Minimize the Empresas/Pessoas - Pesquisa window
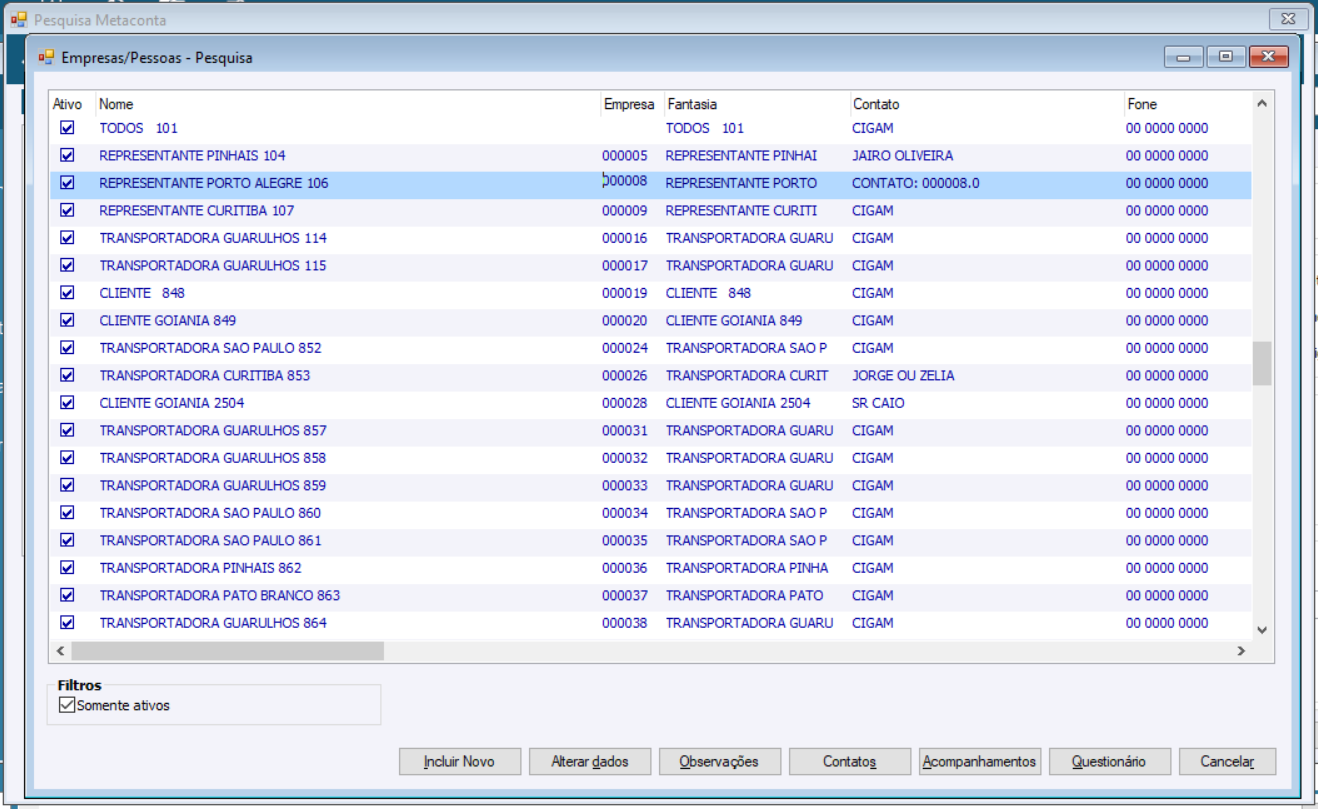This screenshot has height=809, width=1318. coord(1184,57)
